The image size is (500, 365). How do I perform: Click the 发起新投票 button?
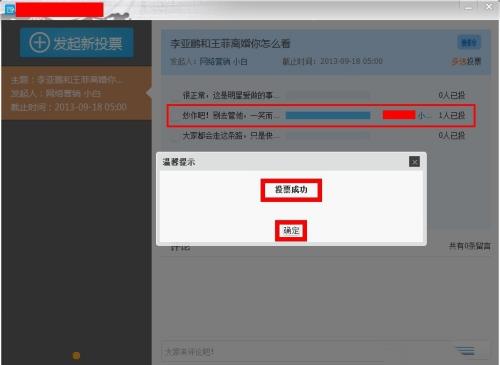[77, 43]
